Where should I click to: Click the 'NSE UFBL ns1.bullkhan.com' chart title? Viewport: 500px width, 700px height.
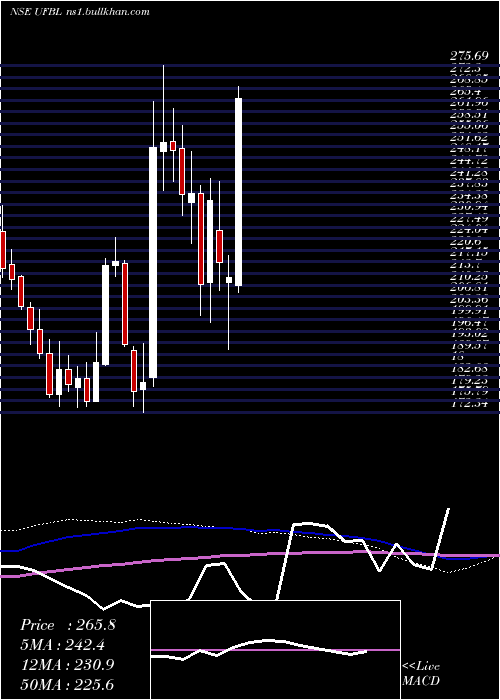pos(79,12)
